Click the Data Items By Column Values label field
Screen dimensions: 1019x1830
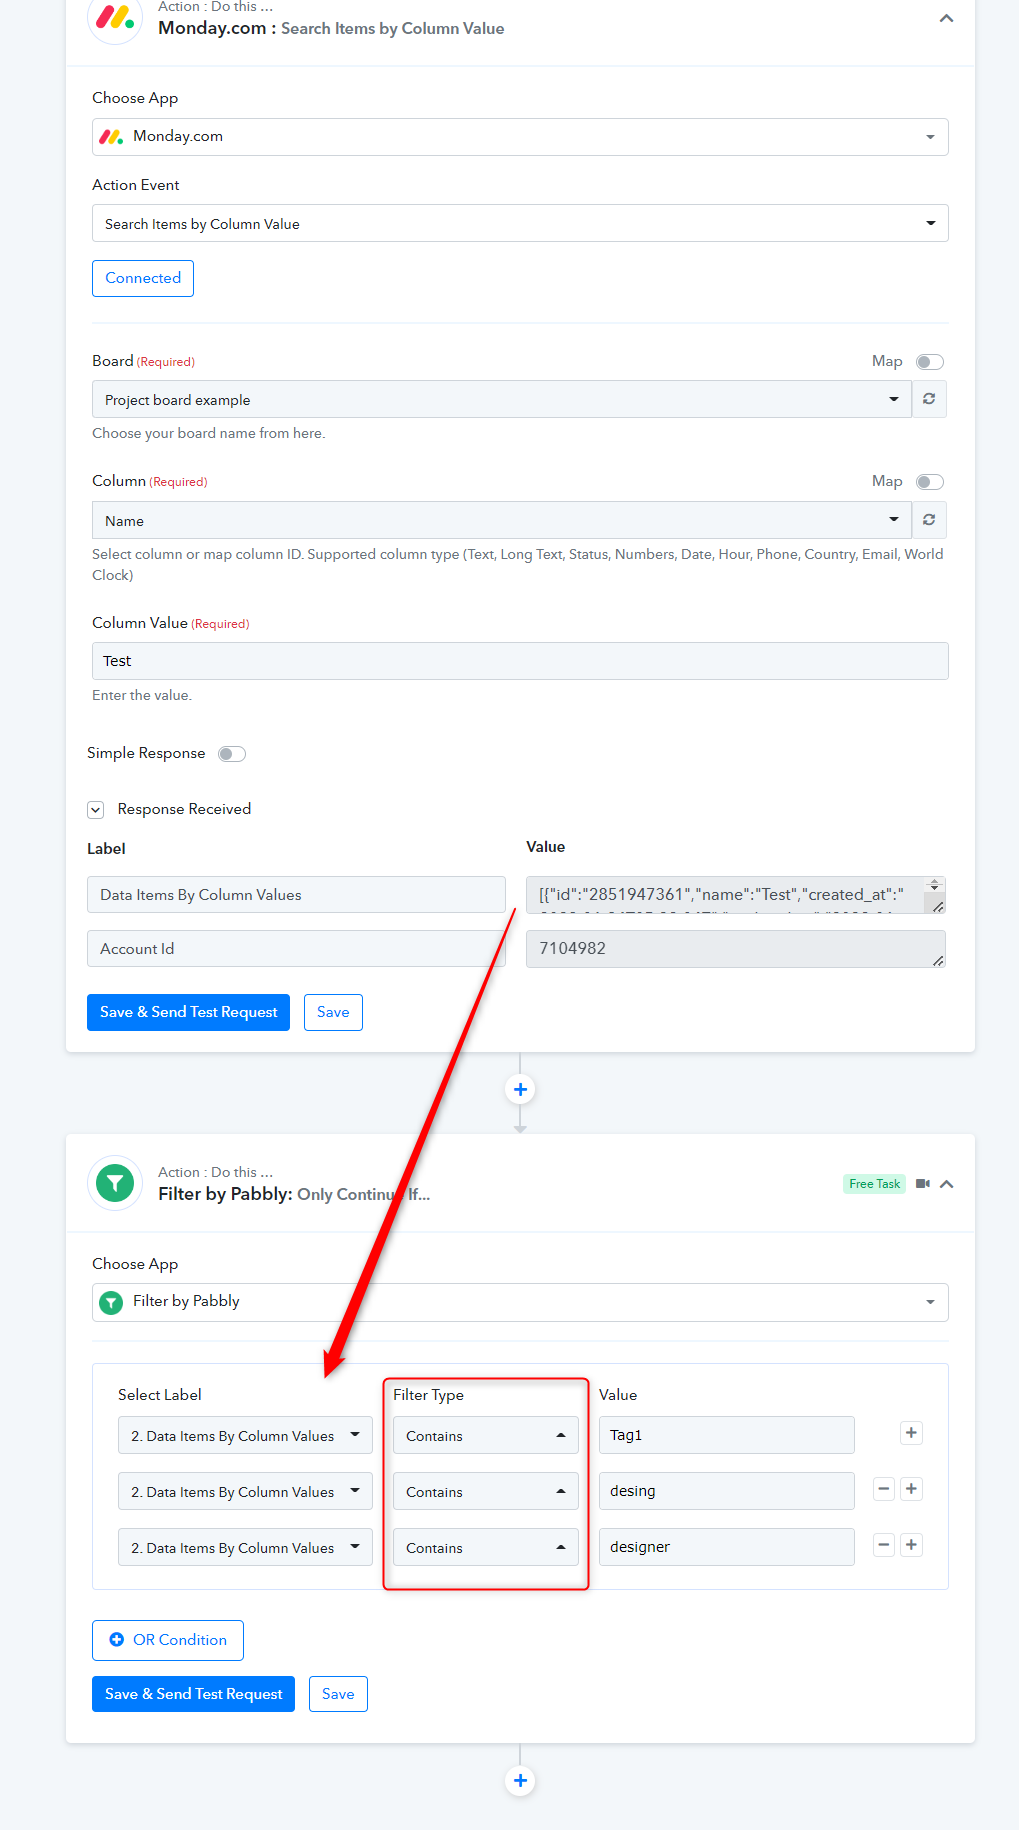click(x=296, y=895)
